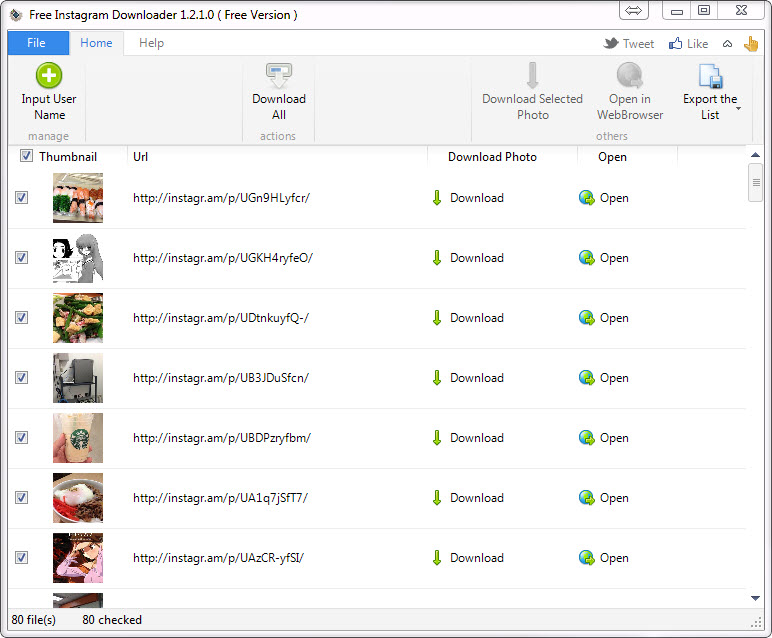Viewport: 772px width, 638px height.
Task: Open the File menu
Action: tap(36, 43)
